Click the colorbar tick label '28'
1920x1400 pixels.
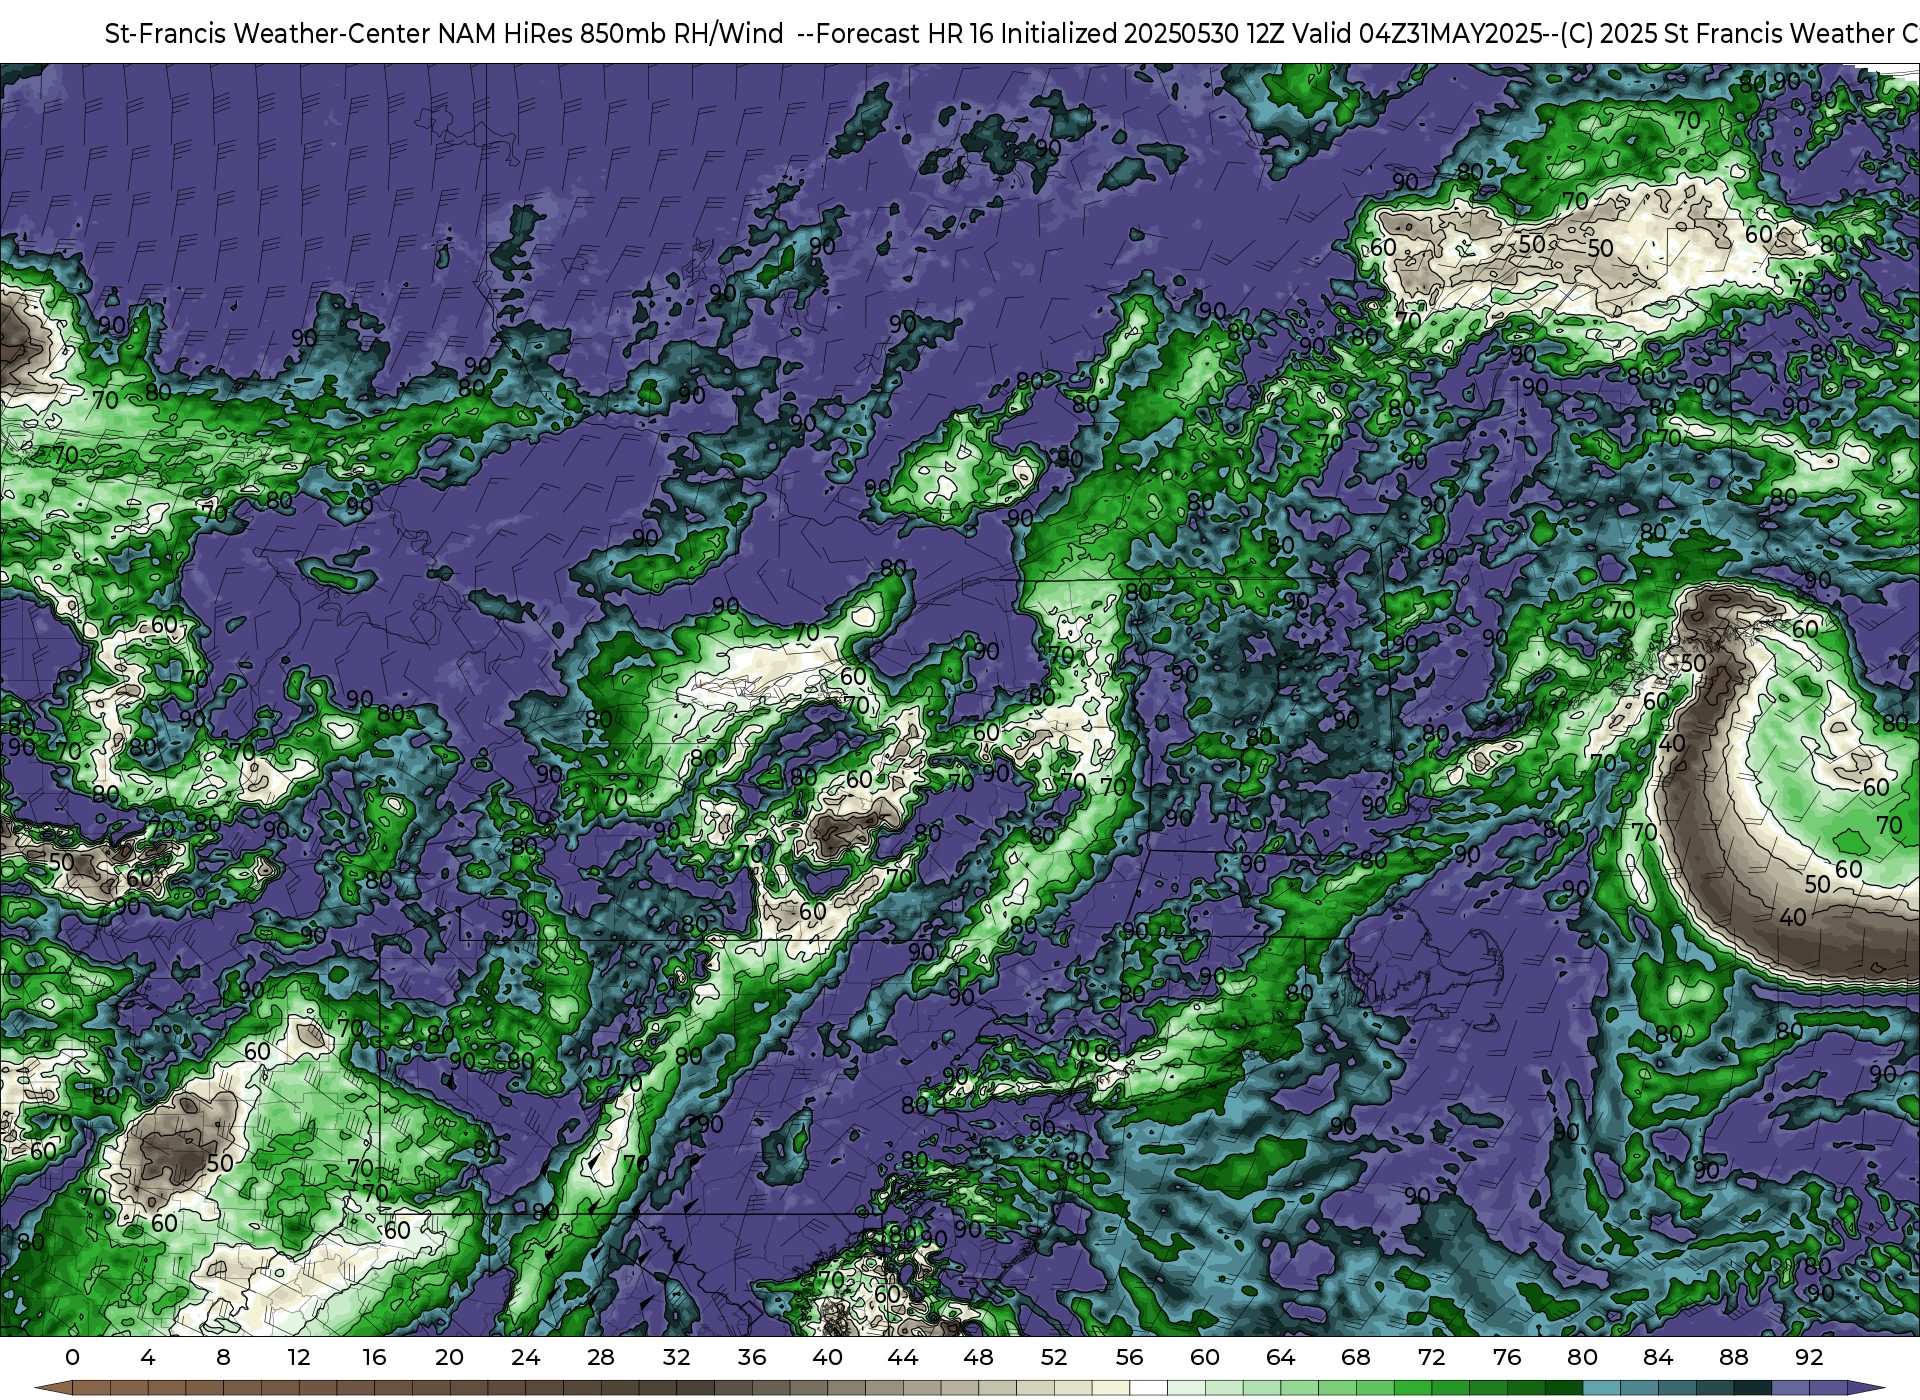601,1357
